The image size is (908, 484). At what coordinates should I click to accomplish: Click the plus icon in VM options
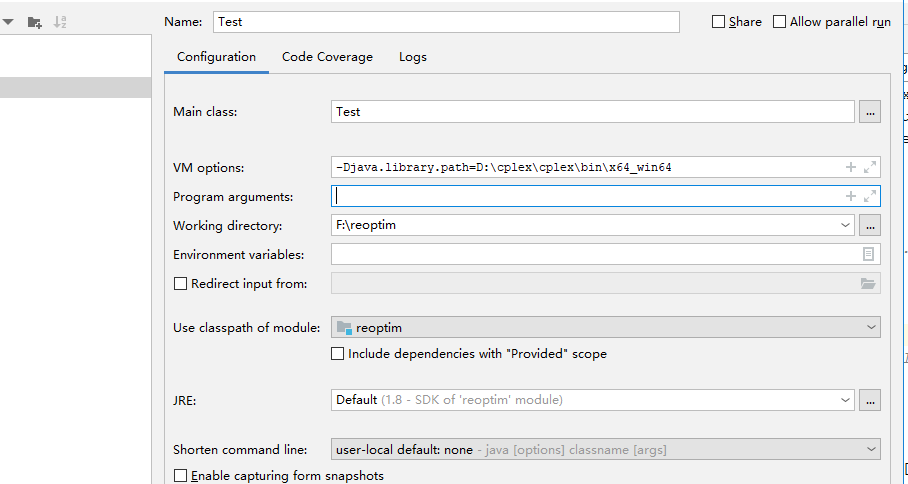pyautogui.click(x=851, y=167)
